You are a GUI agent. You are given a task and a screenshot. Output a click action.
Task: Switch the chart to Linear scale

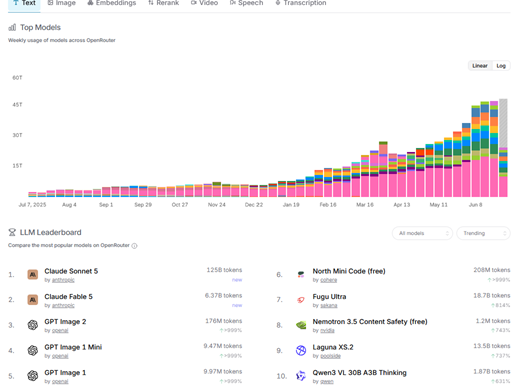tap(480, 66)
